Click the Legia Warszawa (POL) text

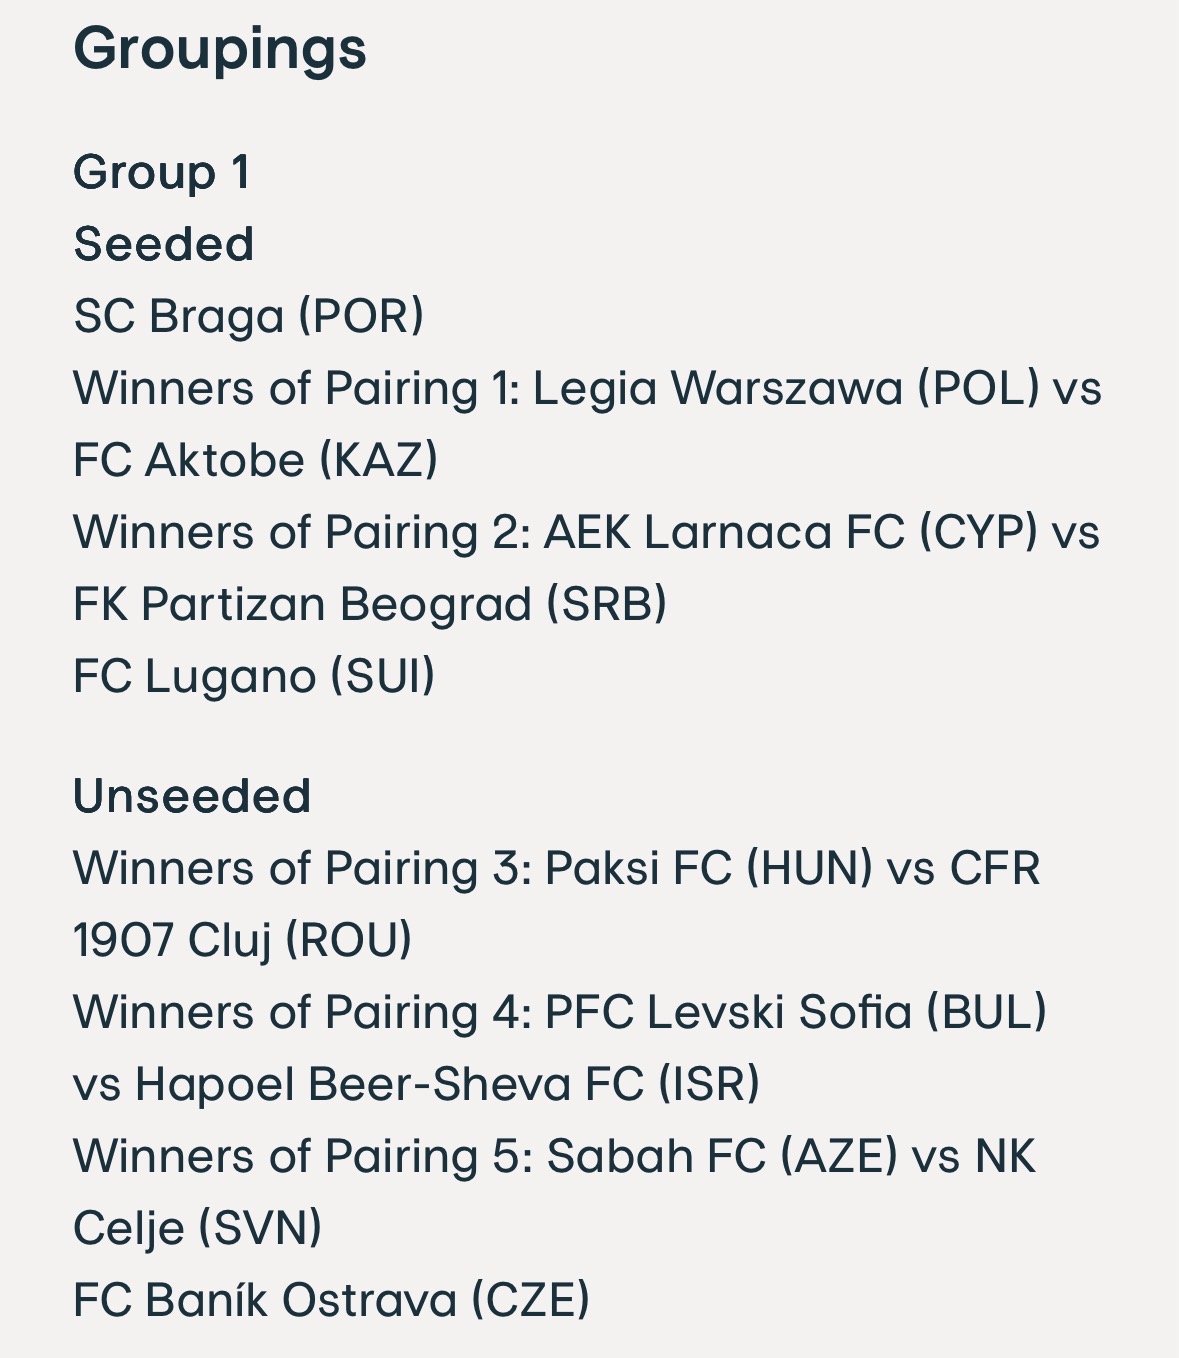pos(786,388)
